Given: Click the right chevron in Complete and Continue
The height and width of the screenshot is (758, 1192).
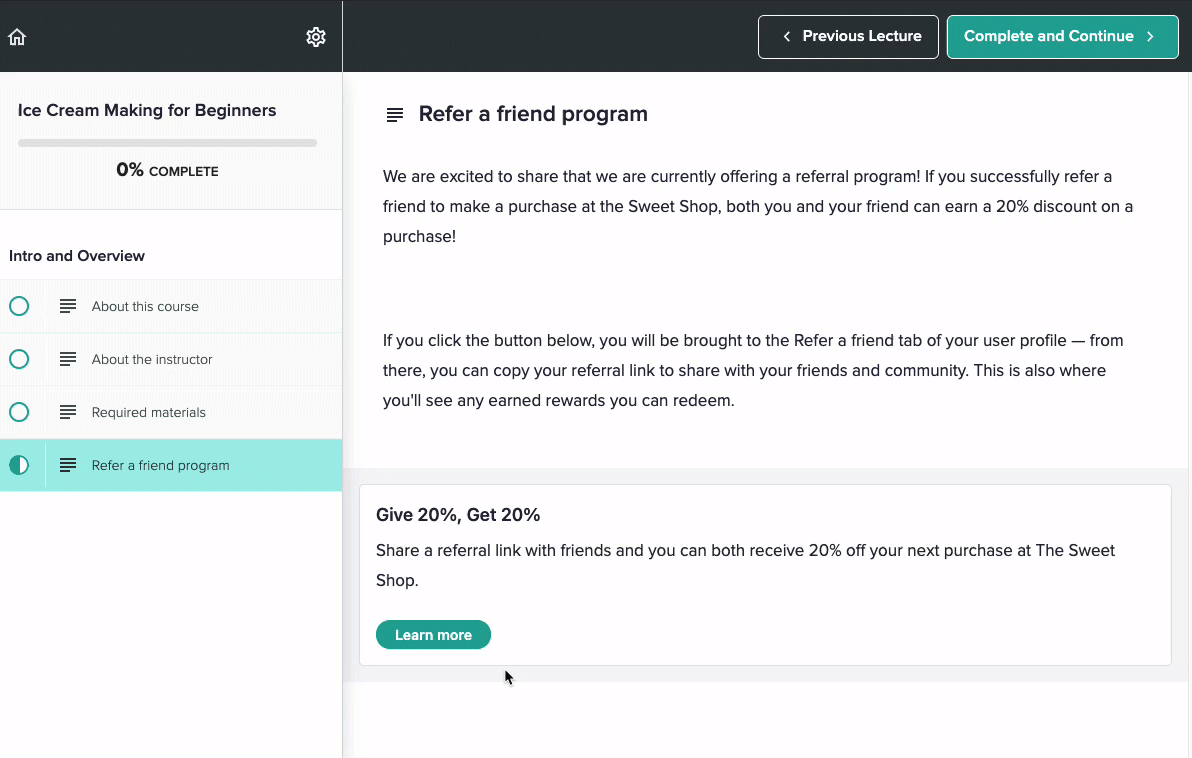Looking at the screenshot, I should [1150, 36].
